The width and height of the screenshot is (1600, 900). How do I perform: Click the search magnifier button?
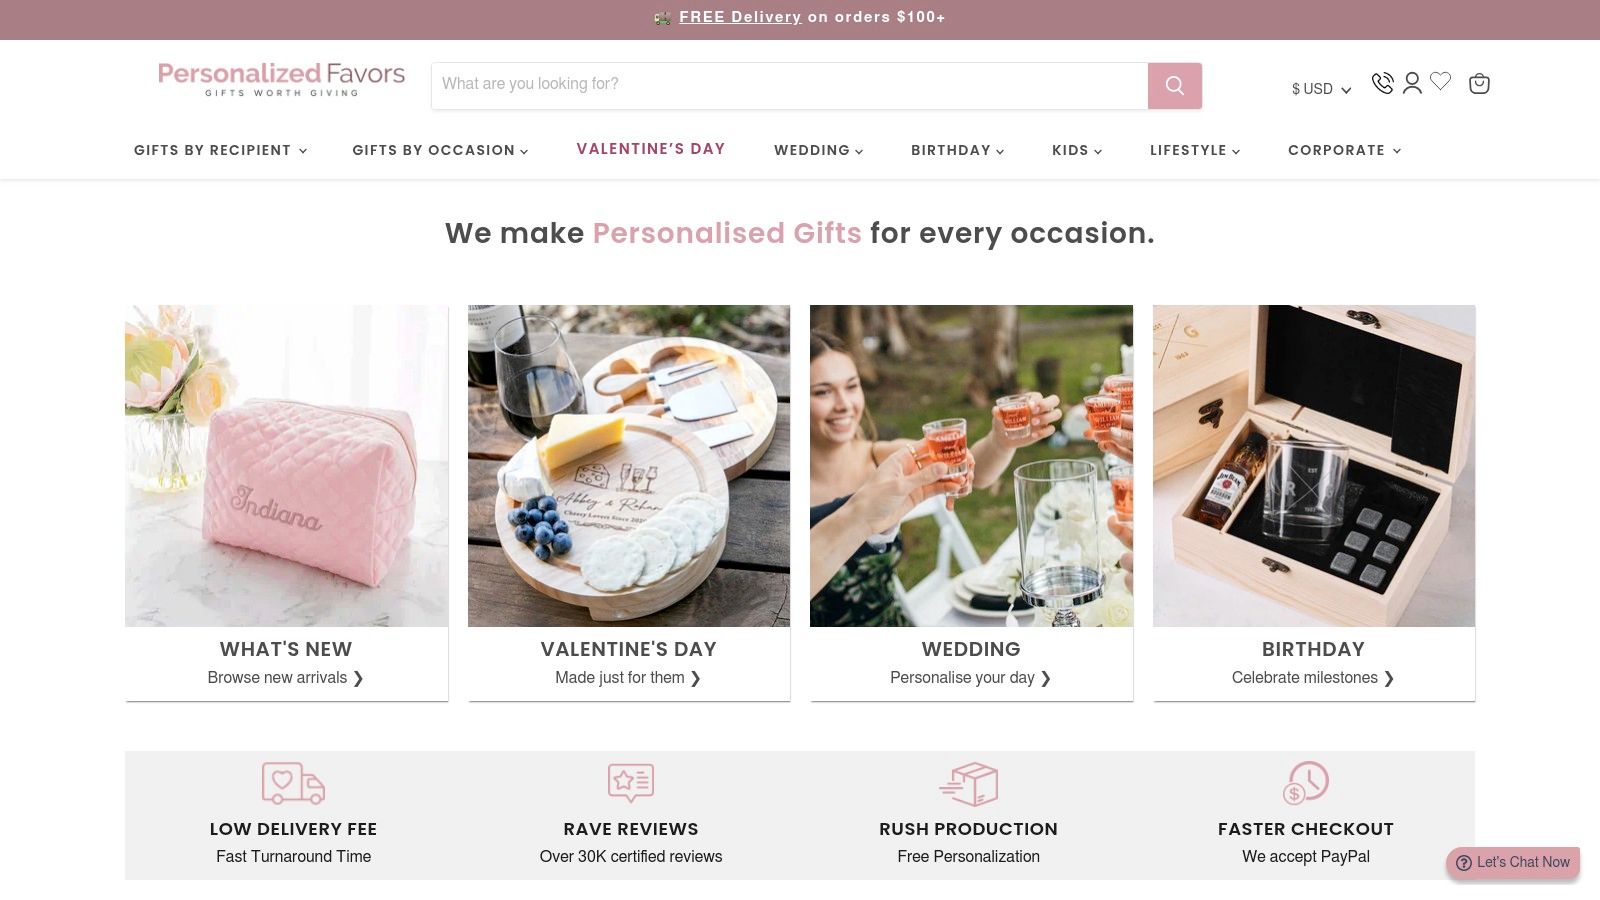pyautogui.click(x=1174, y=86)
